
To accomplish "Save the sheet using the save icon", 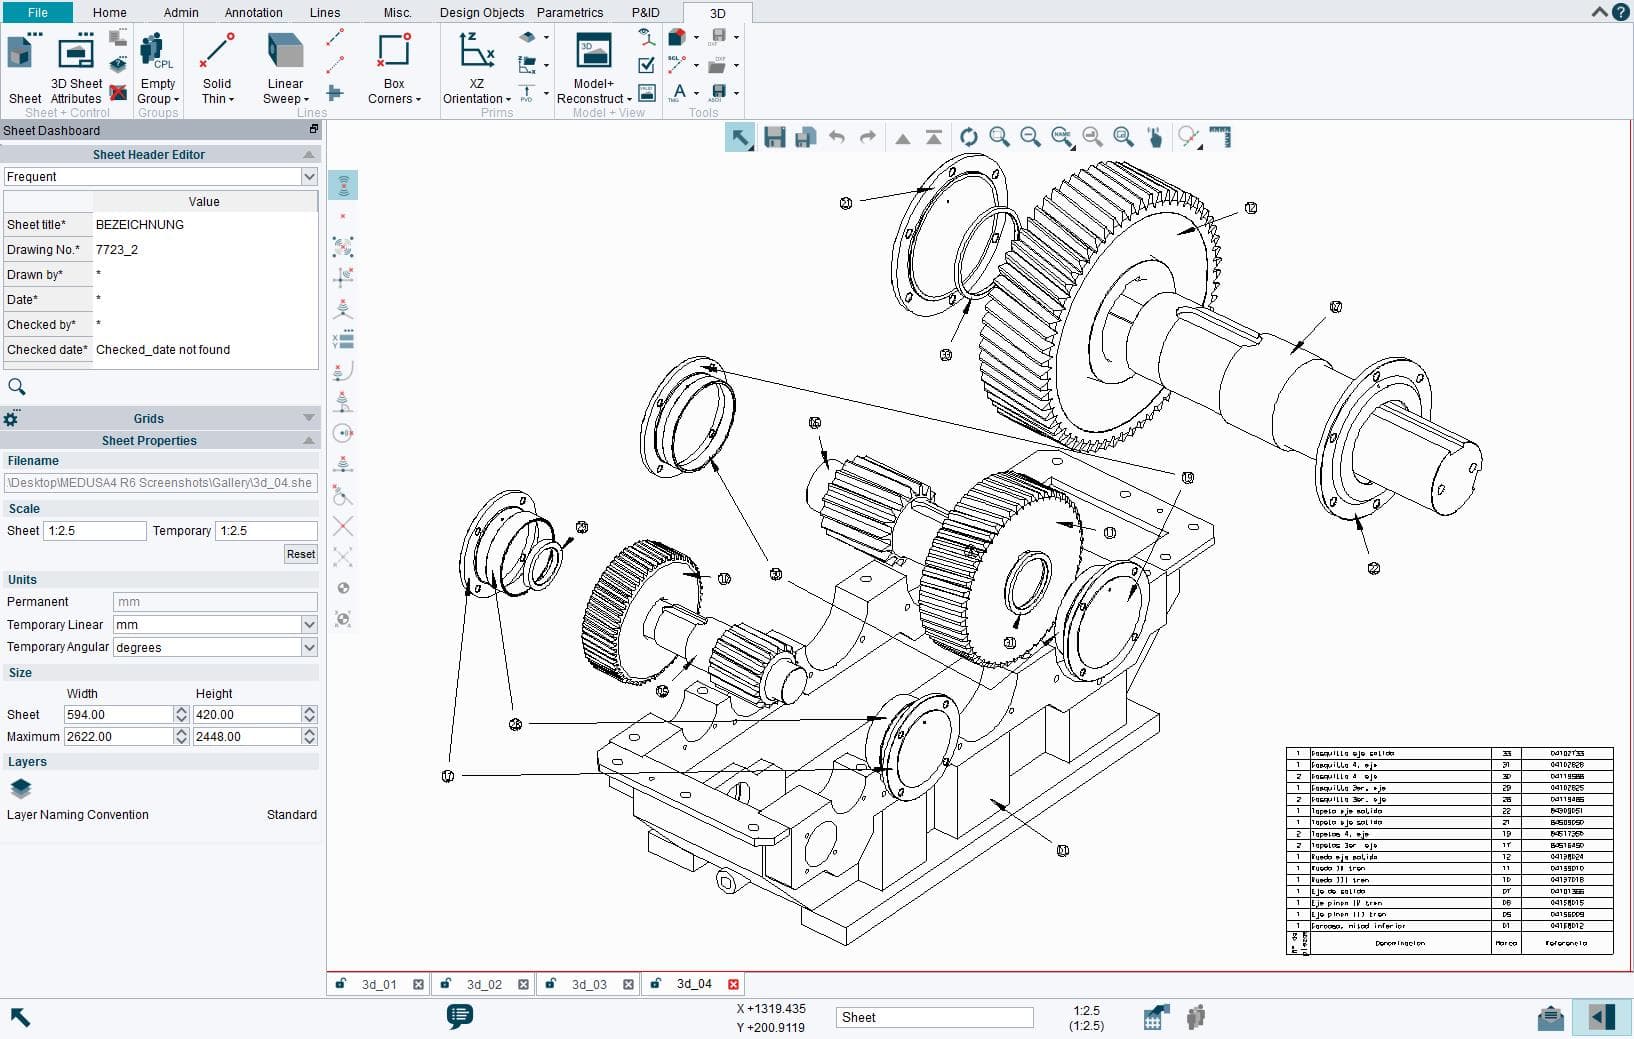I will [x=774, y=137].
